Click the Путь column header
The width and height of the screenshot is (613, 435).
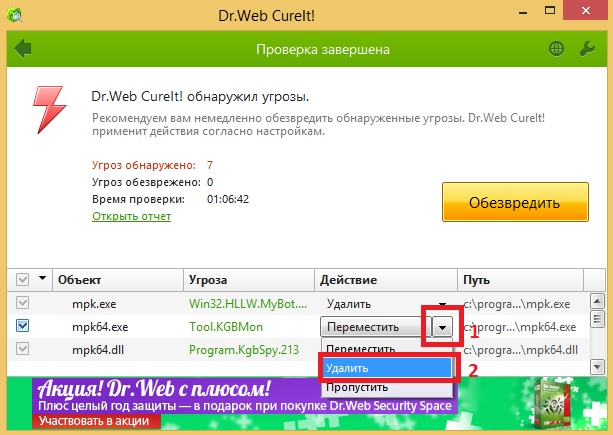521,280
